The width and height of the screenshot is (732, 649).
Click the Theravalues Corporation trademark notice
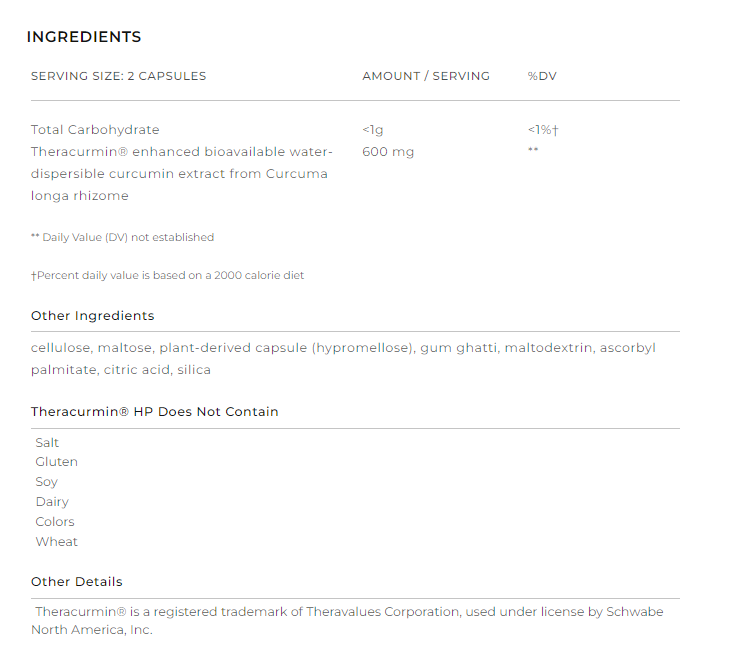click(349, 620)
